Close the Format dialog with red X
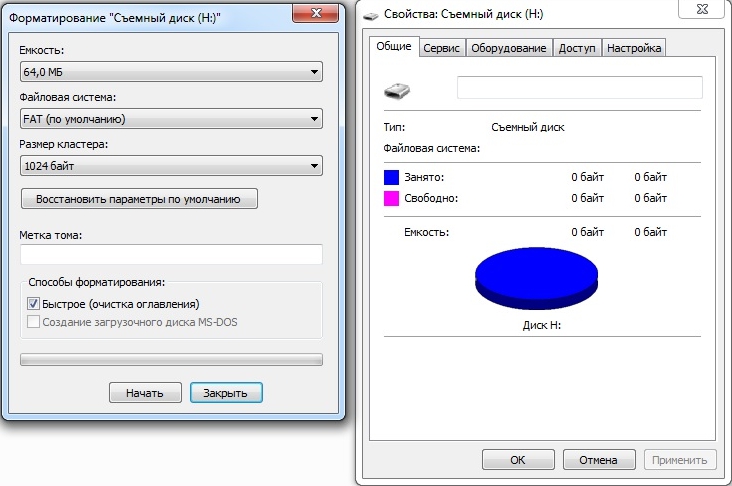Image resolution: width=732 pixels, height=486 pixels. [x=316, y=13]
